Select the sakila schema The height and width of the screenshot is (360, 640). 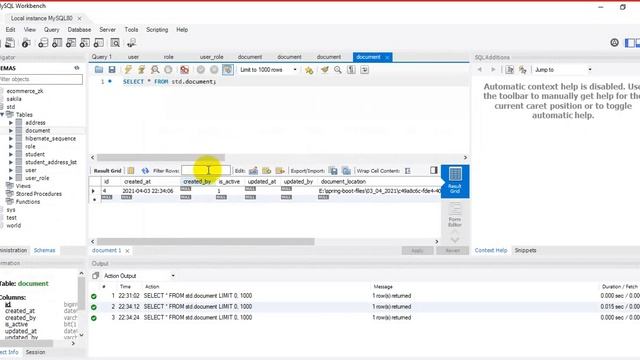(x=14, y=99)
